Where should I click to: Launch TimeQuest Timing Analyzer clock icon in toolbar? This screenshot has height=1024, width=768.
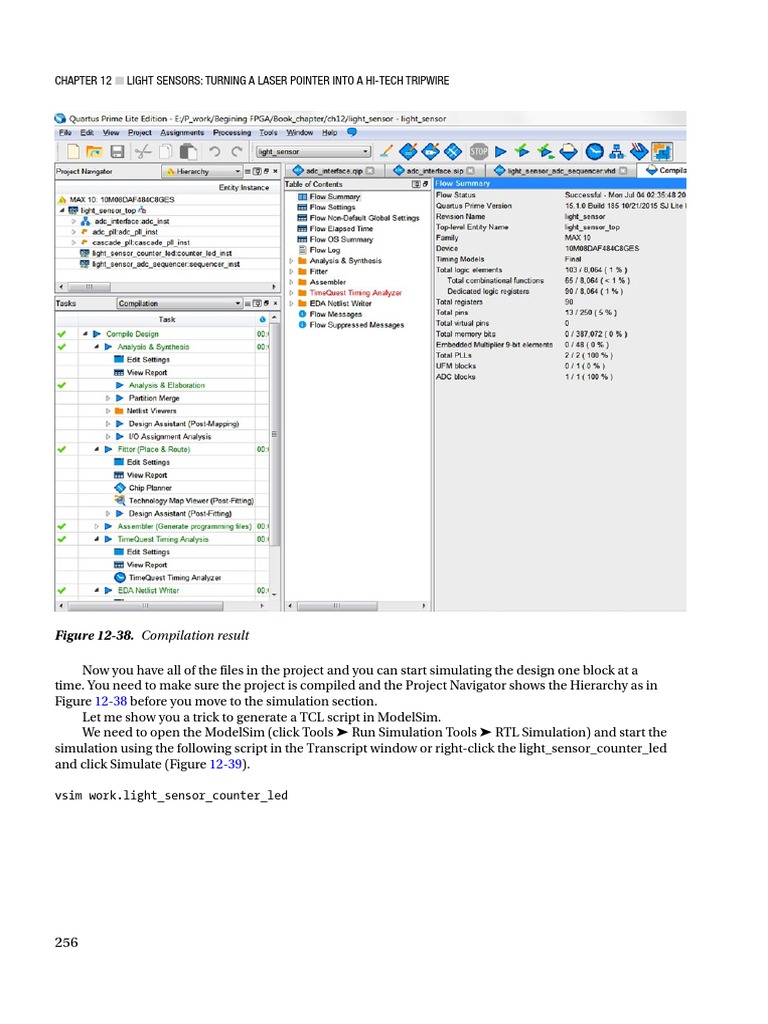(594, 151)
